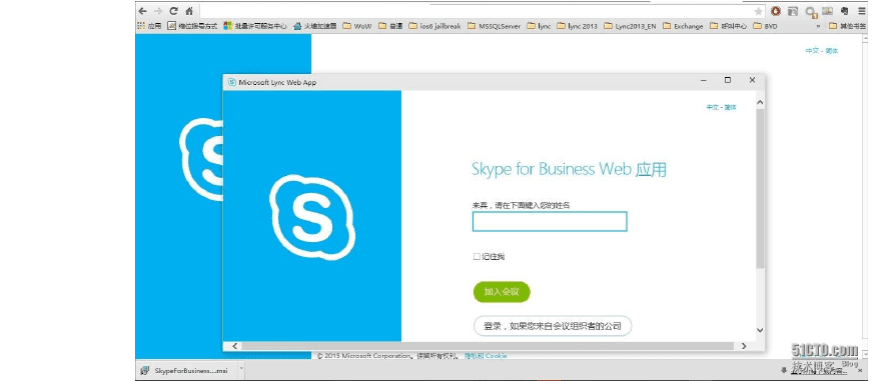893x381 pixels.
Task: Tick the 记住我 remember me checkbox
Action: [477, 257]
